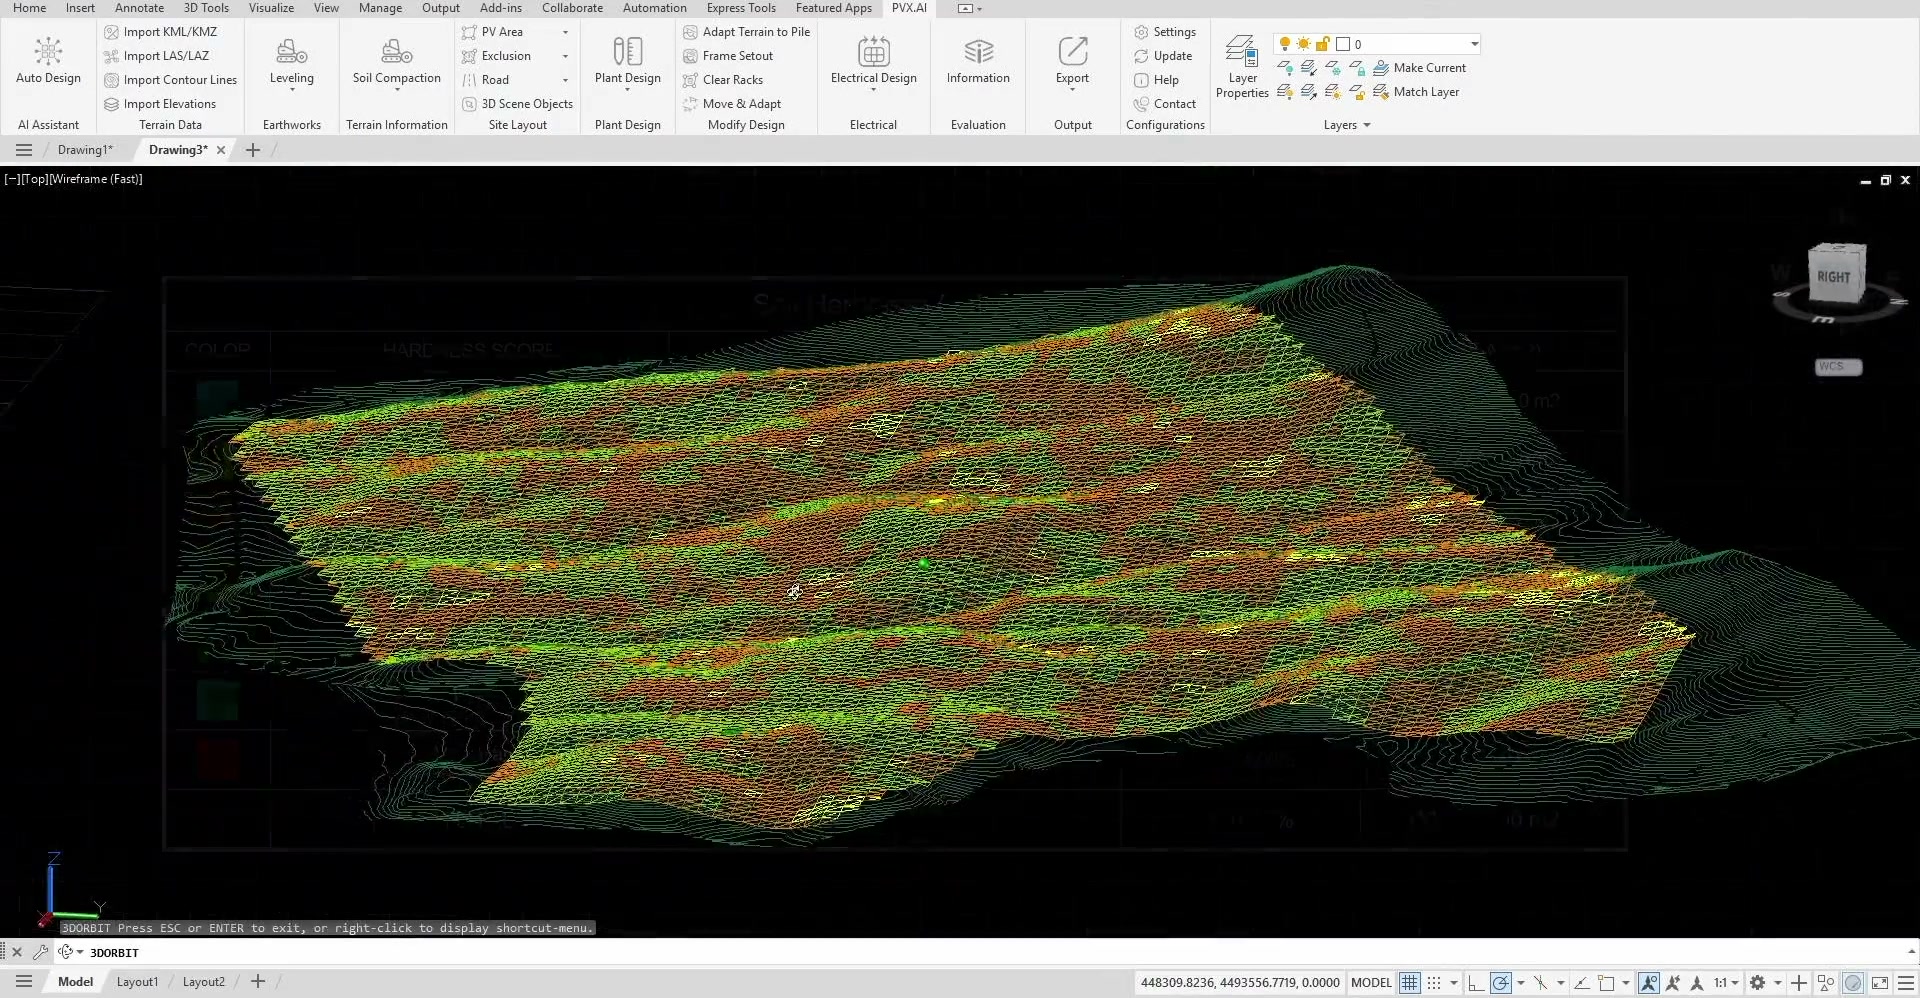This screenshot has width=1920, height=998.
Task: Open the Plant Design tool
Action: [627, 62]
